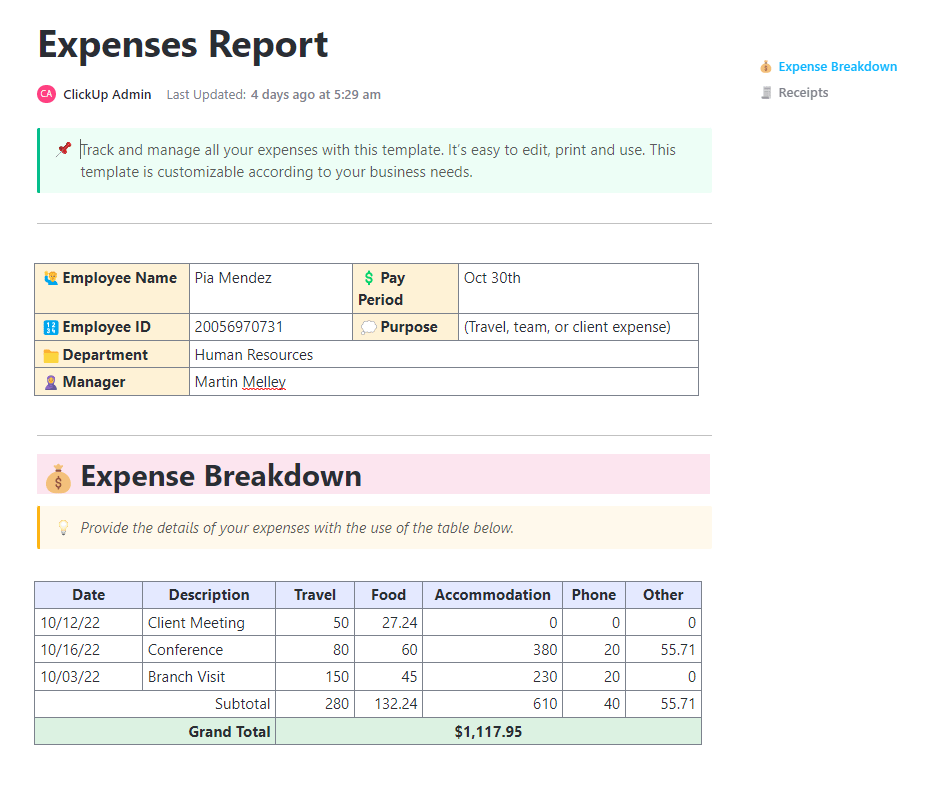The width and height of the screenshot is (937, 791).
Task: Open the Receipts sidebar entry
Action: tap(805, 92)
